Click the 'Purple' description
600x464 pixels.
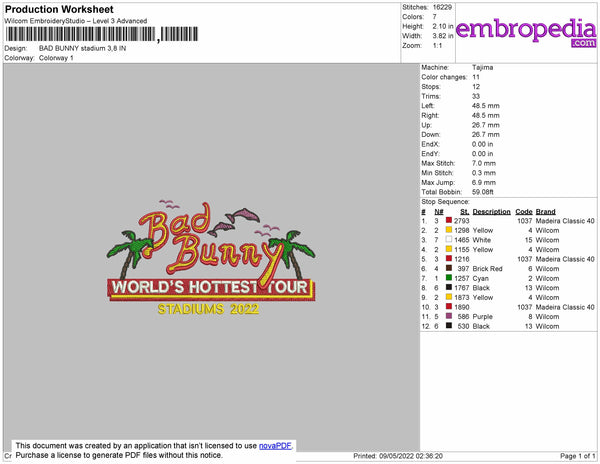pyautogui.click(x=483, y=316)
